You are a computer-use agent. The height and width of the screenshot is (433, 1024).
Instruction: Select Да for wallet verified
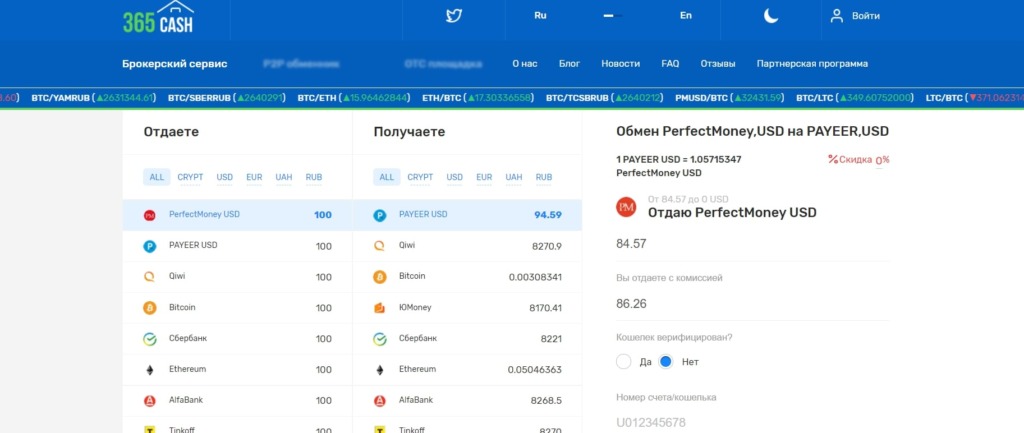pyautogui.click(x=624, y=361)
